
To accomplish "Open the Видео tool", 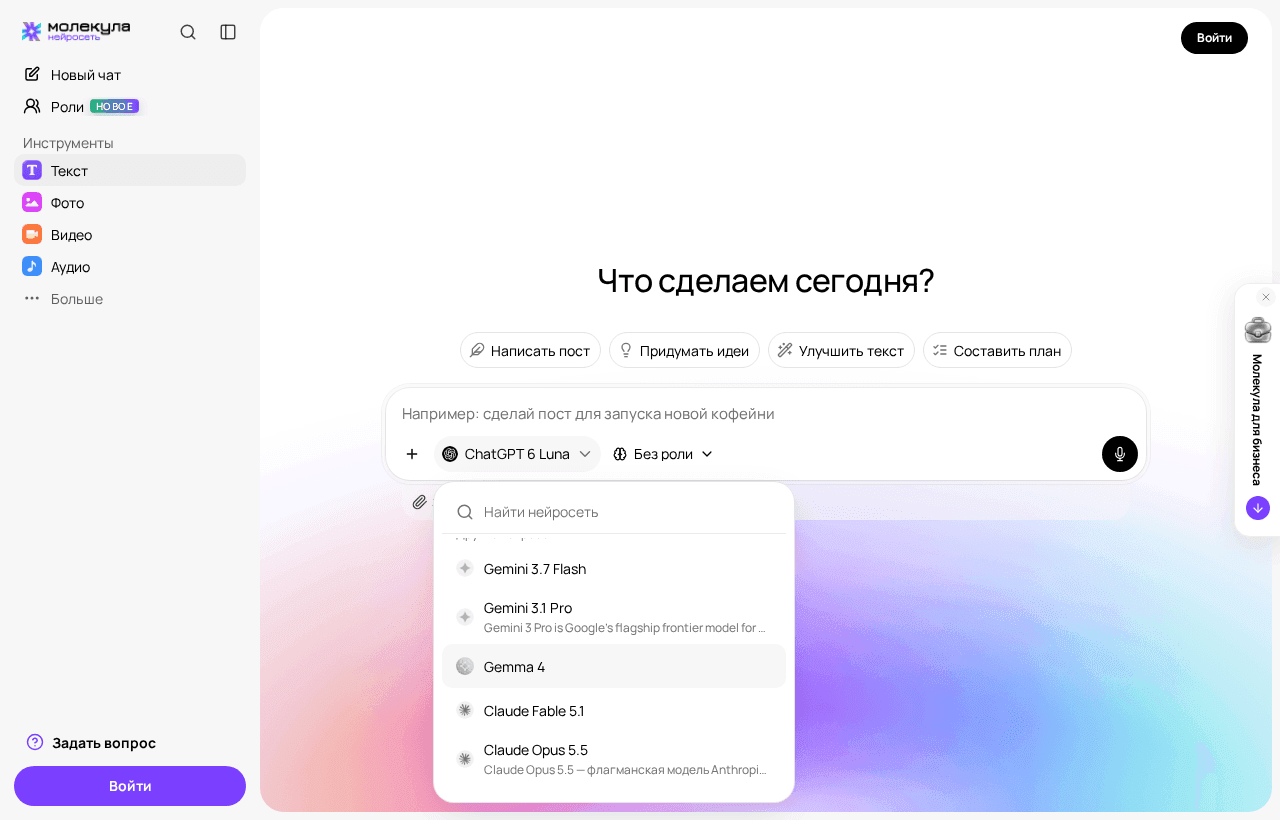I will coord(130,234).
